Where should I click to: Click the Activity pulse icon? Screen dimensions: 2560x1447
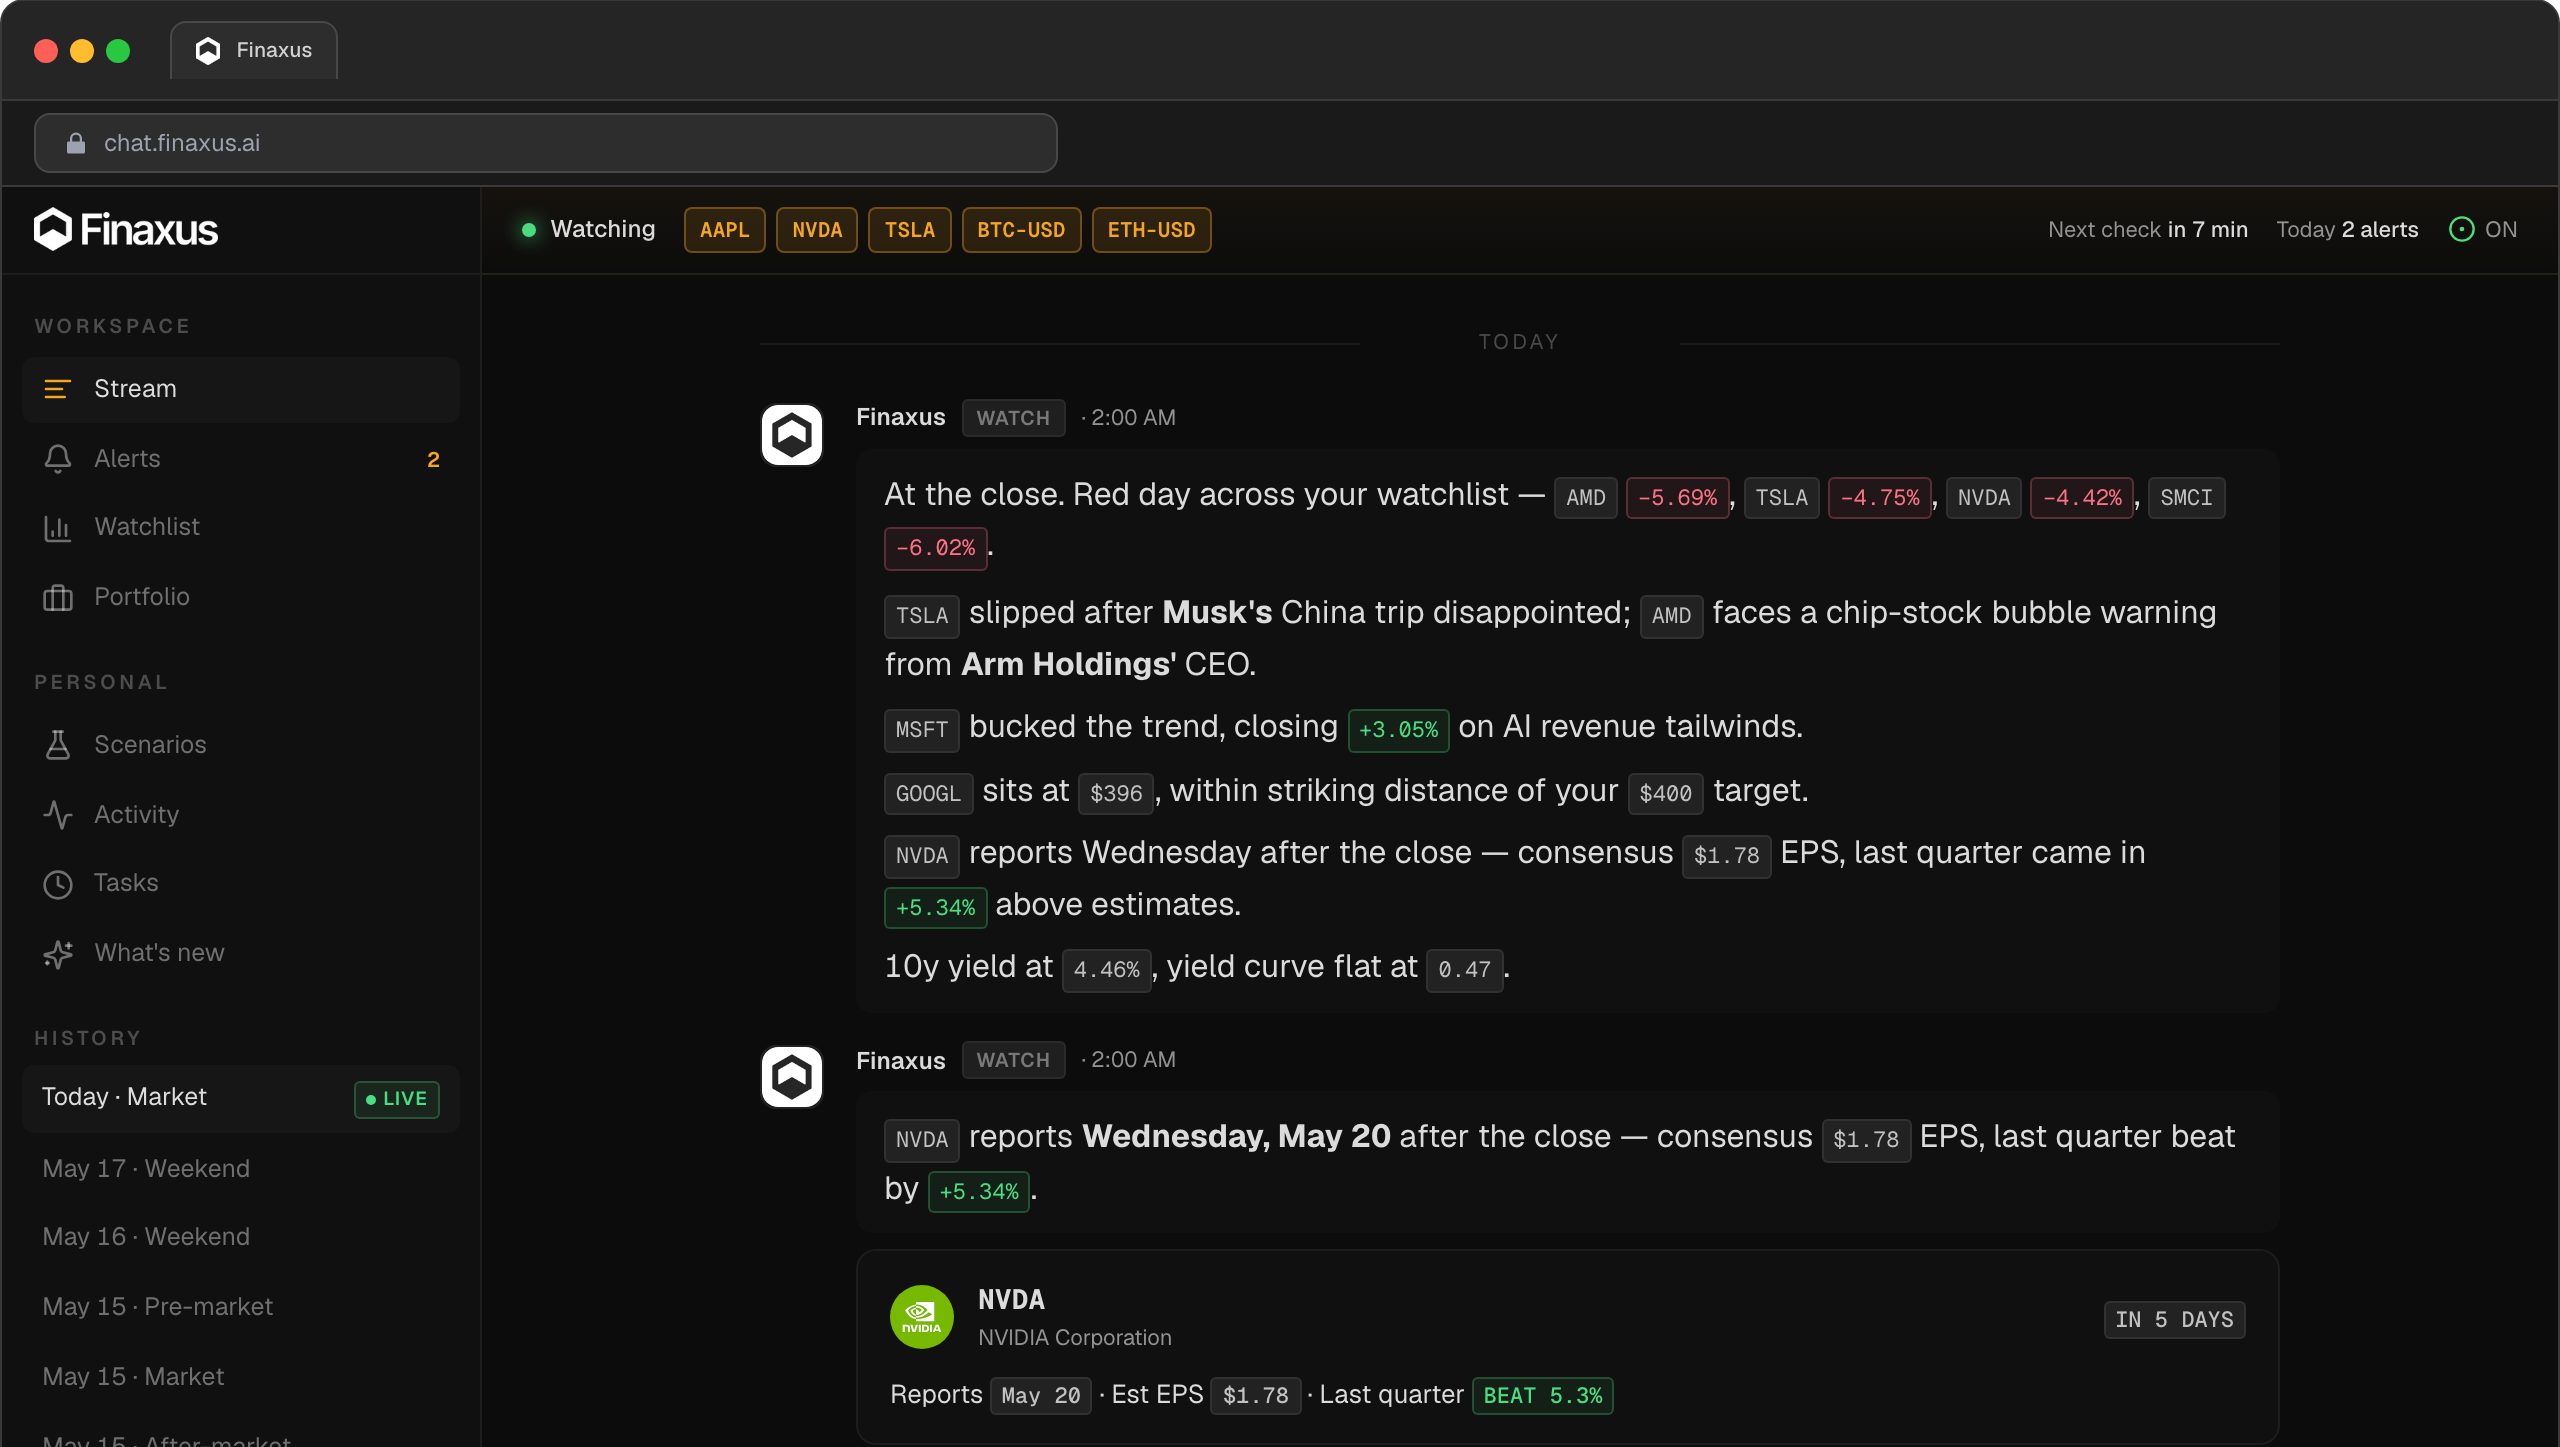coord(57,815)
